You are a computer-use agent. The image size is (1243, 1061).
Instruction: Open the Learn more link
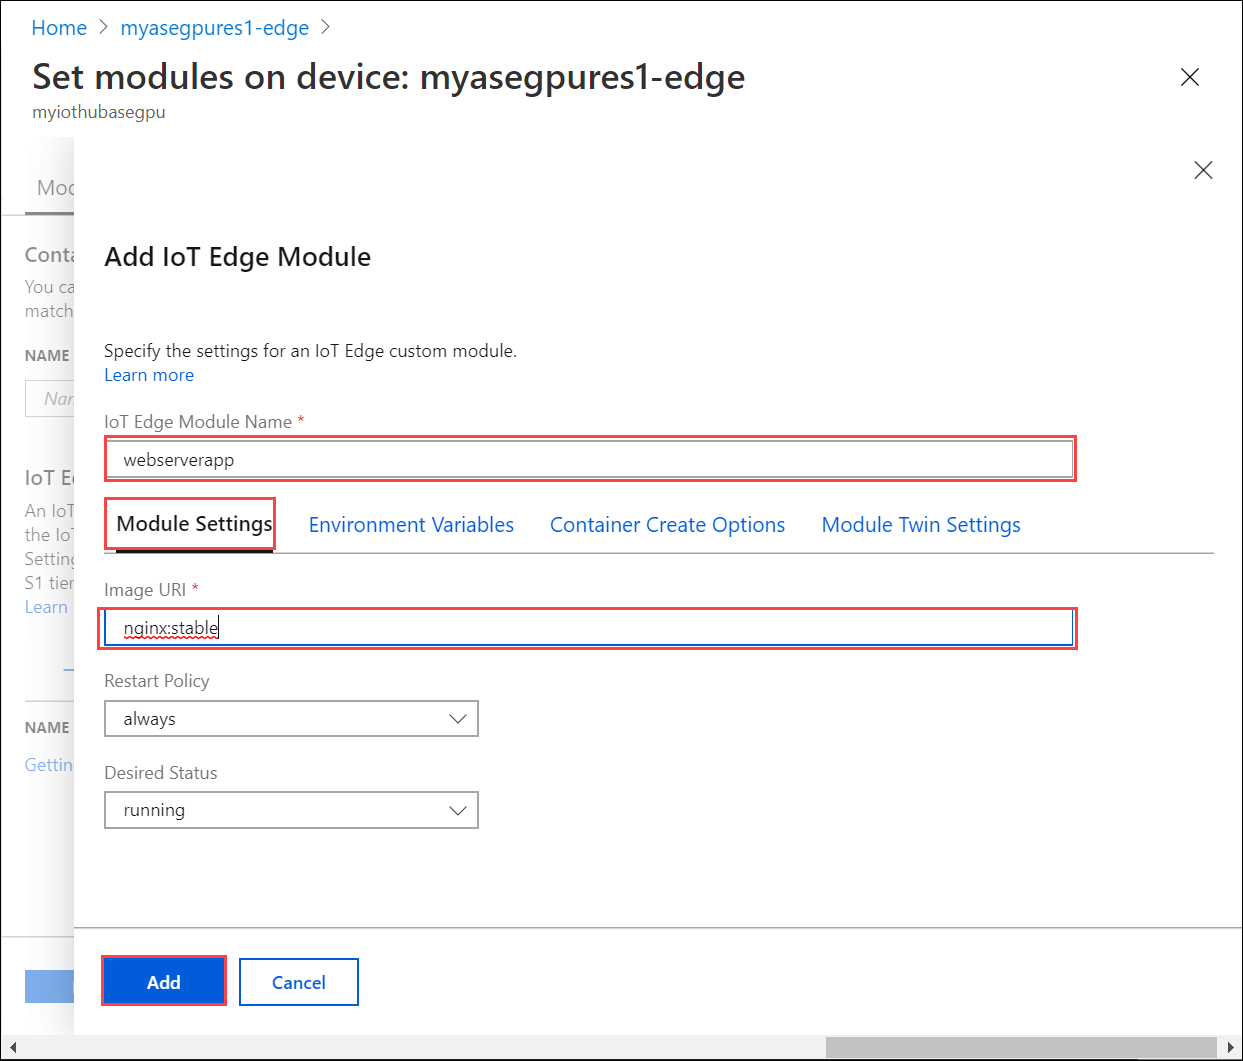[x=148, y=374]
